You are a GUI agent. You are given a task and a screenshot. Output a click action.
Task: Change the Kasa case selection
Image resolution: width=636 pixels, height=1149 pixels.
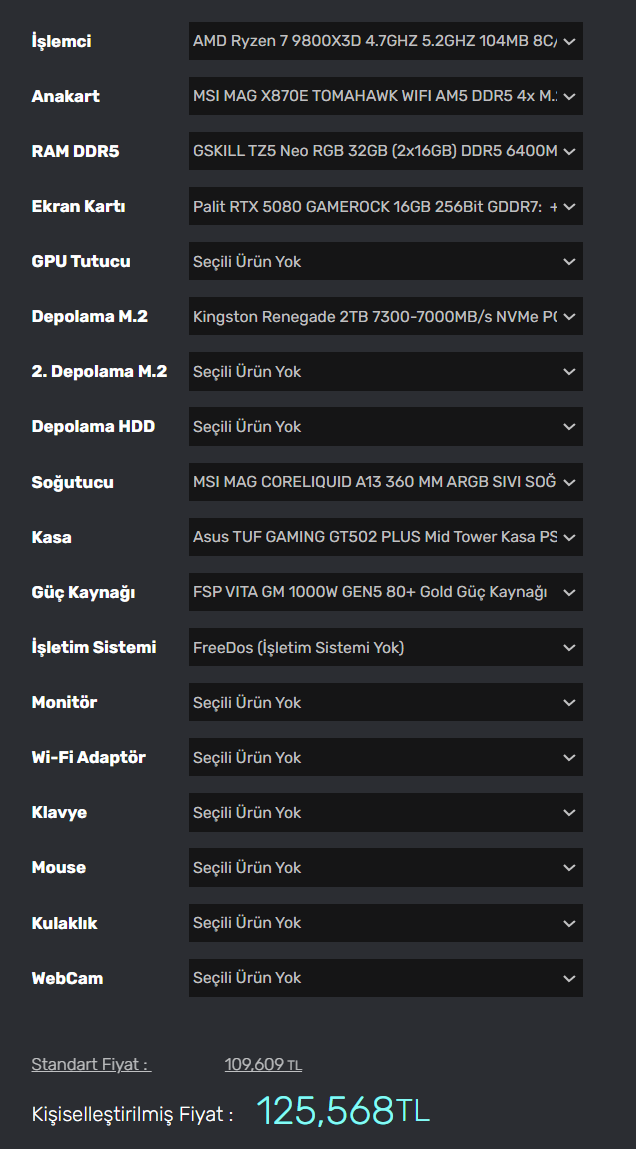pyautogui.click(x=385, y=537)
